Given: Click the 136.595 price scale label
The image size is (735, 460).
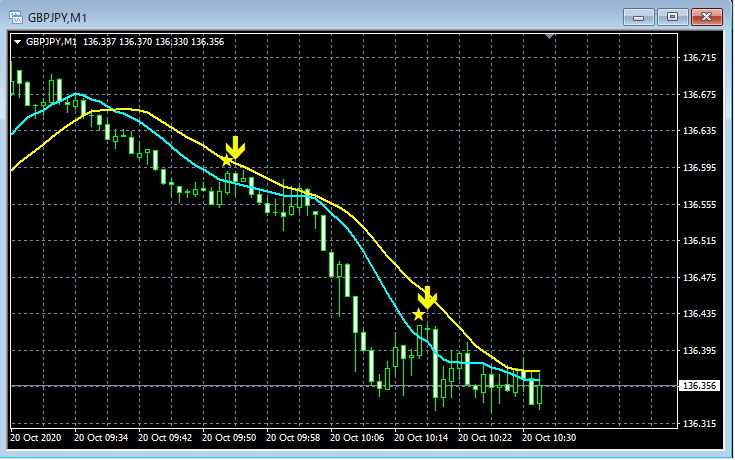Looking at the screenshot, I should [699, 168].
